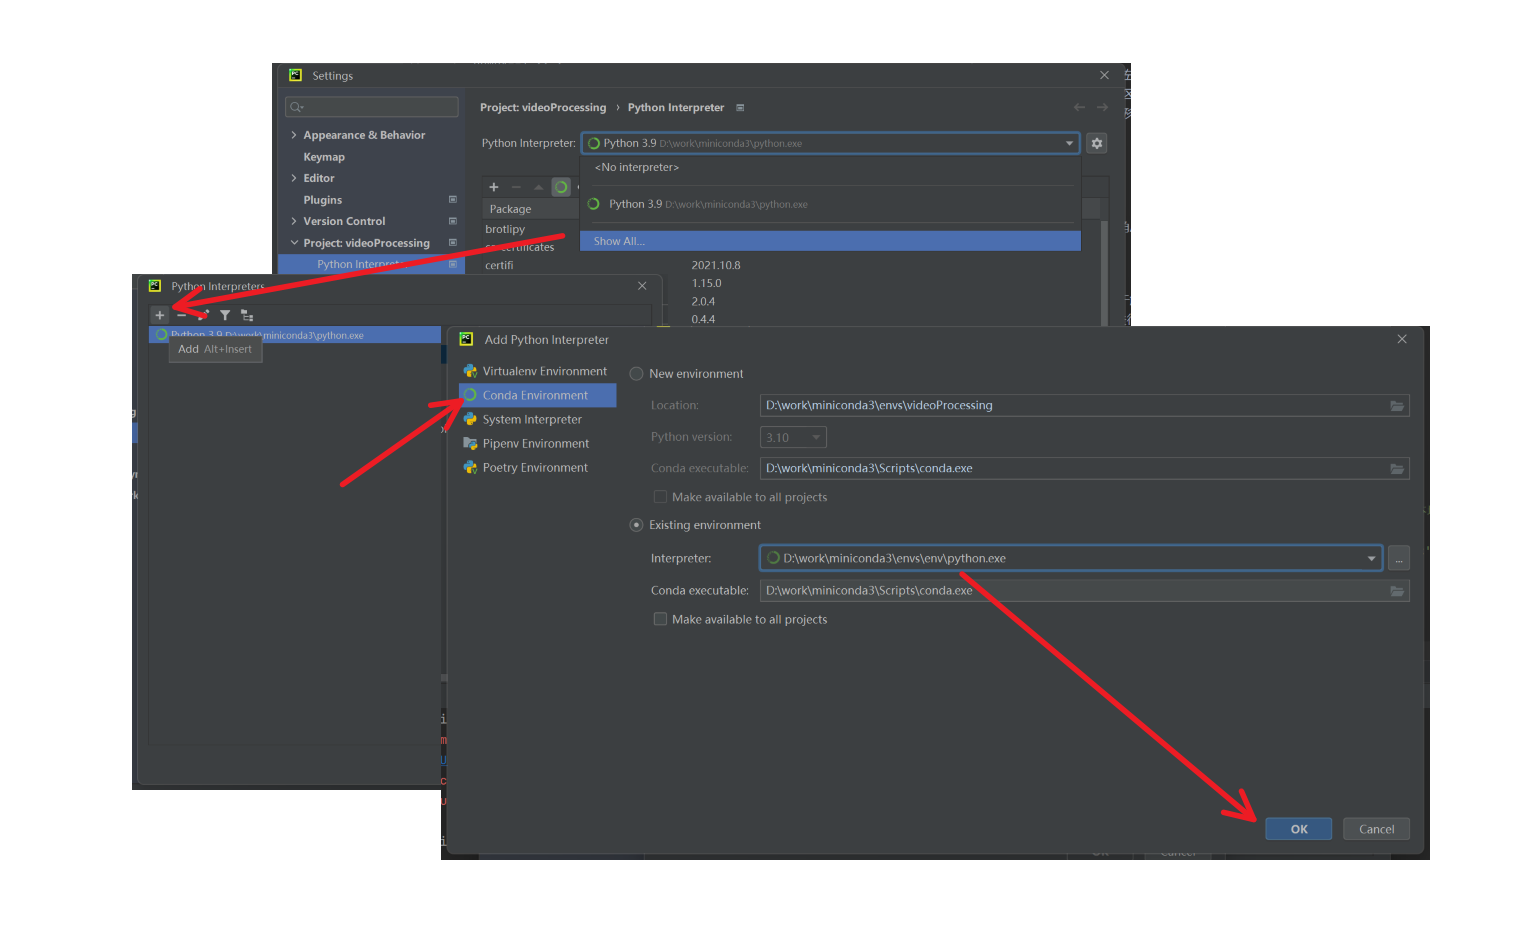
Task: Select the certifi package row
Action: (x=499, y=265)
